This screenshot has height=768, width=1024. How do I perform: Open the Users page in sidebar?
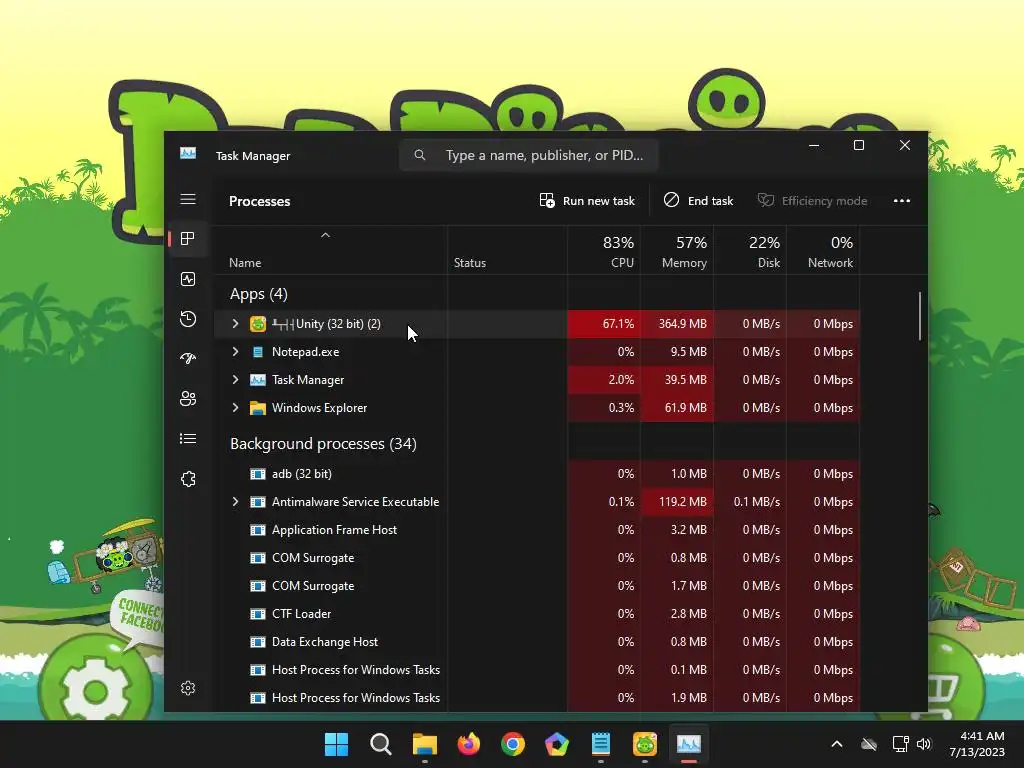point(188,398)
